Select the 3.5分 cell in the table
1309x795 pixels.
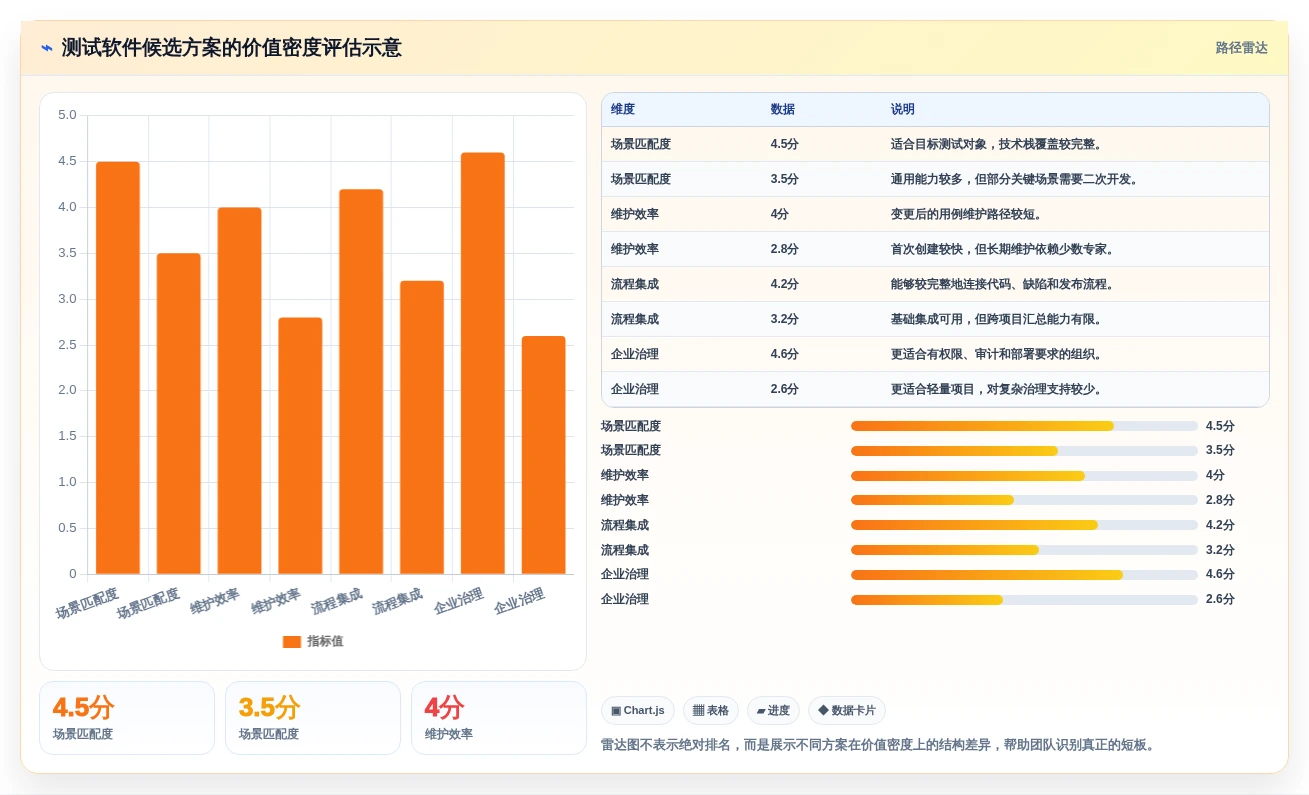(x=785, y=179)
